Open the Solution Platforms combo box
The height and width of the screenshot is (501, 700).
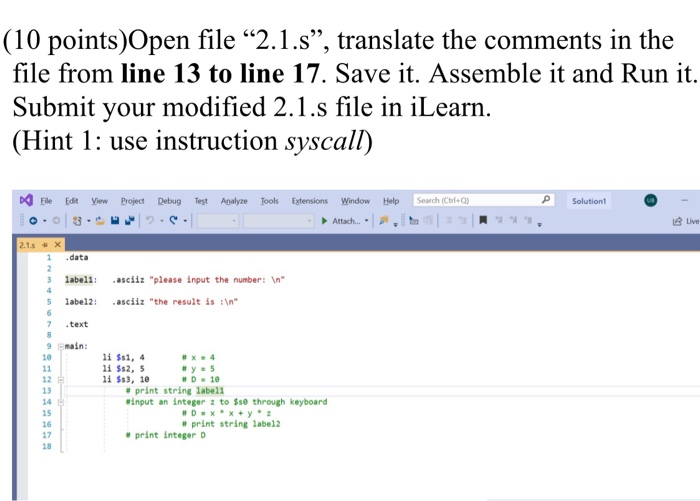pos(278,221)
